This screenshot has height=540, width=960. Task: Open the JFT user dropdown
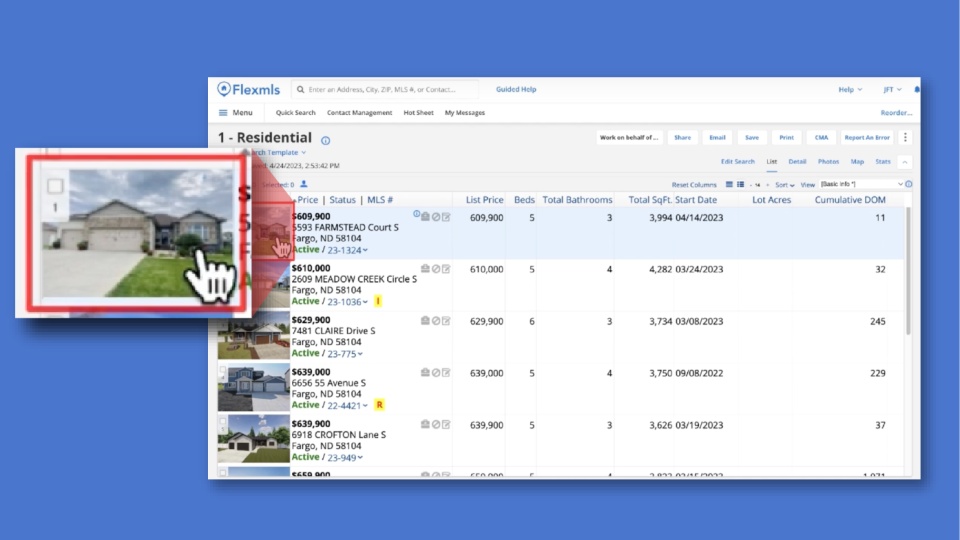click(x=892, y=89)
